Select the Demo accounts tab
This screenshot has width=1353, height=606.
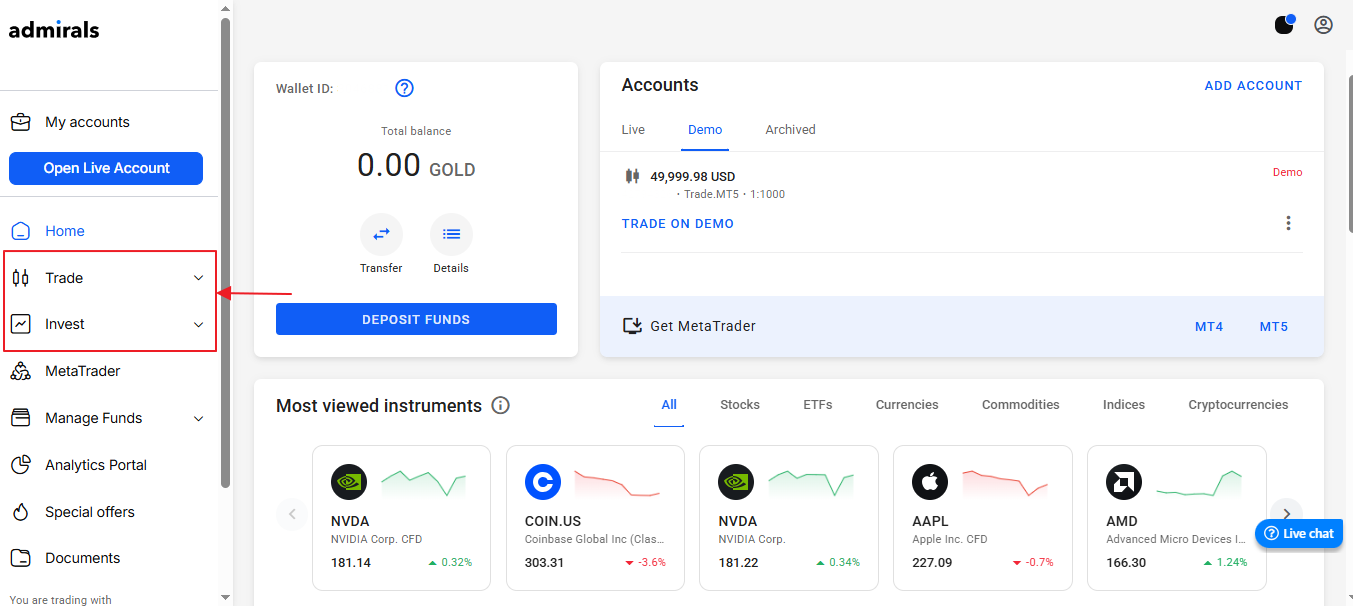click(705, 130)
